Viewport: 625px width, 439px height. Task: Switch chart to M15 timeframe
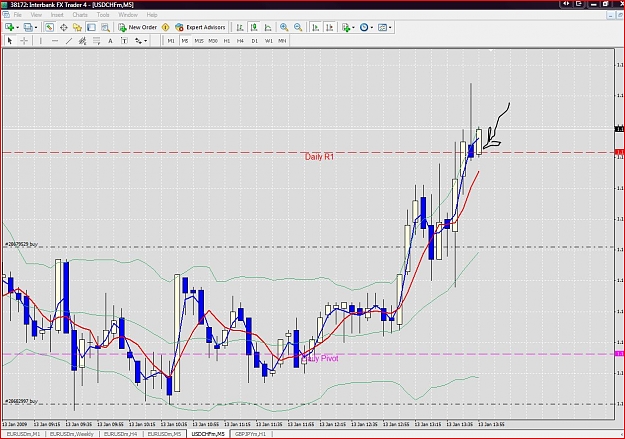coord(199,41)
